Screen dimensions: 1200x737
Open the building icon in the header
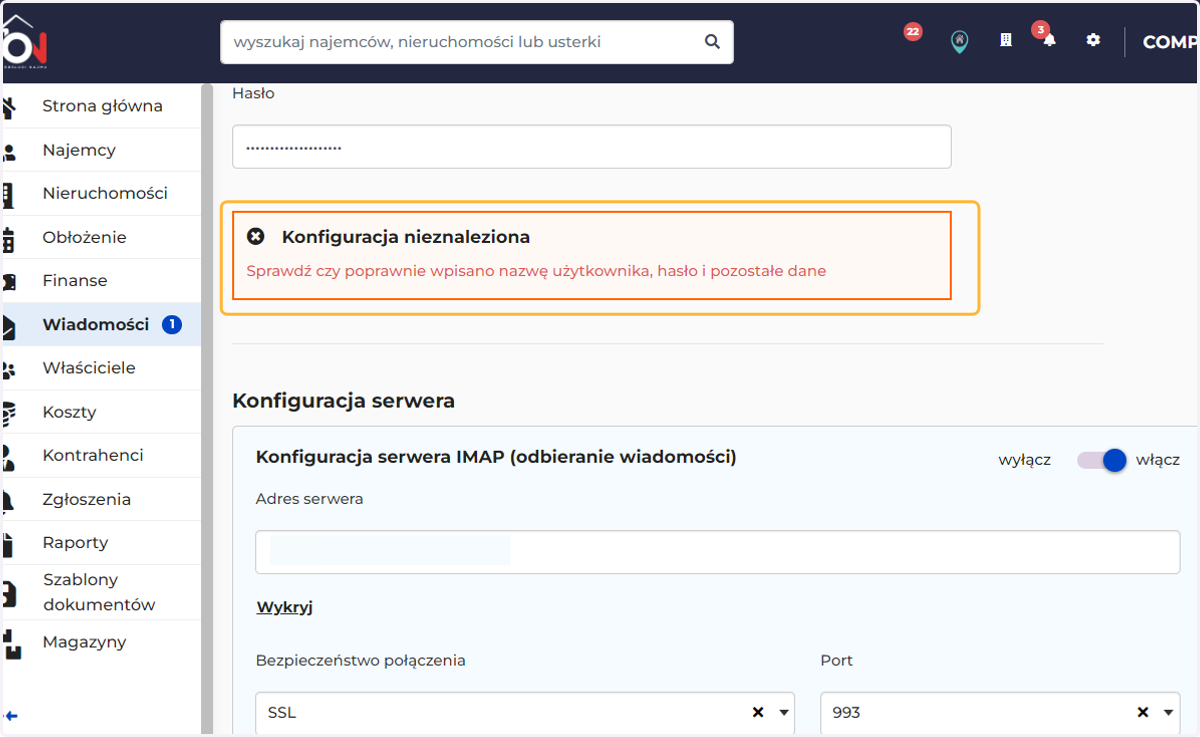click(1006, 40)
